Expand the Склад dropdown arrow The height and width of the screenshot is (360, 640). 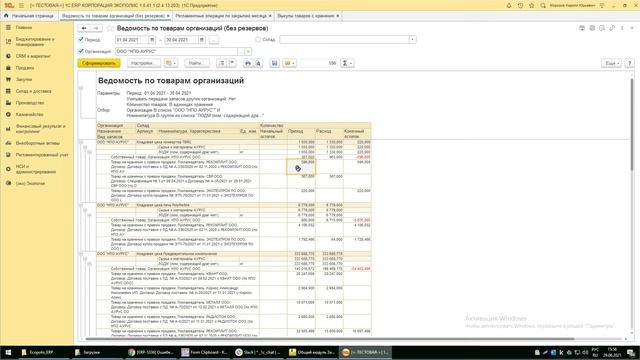pos(413,40)
